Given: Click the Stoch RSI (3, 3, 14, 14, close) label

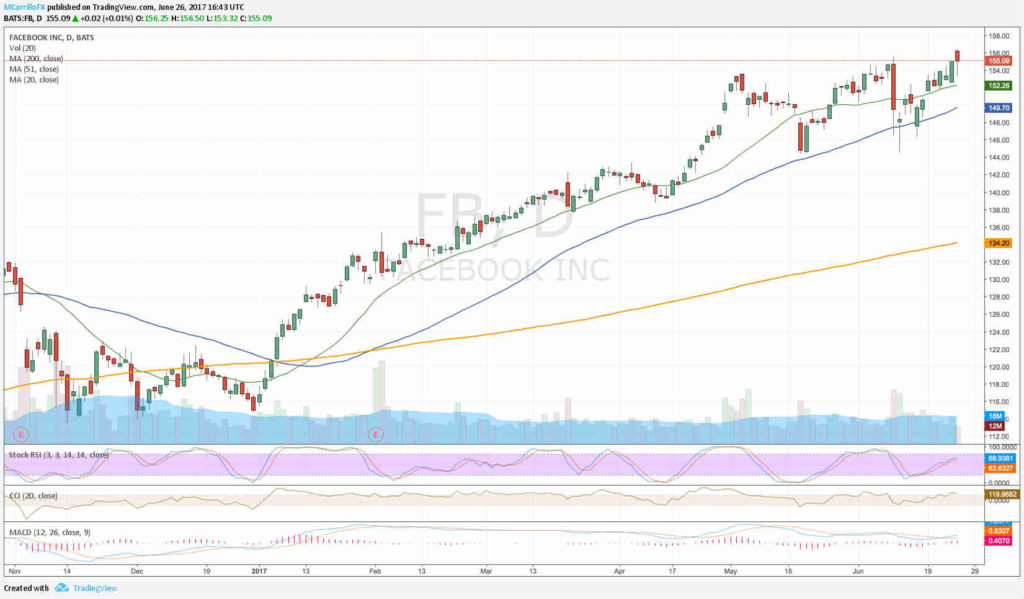Looking at the screenshot, I should pyautogui.click(x=58, y=455).
